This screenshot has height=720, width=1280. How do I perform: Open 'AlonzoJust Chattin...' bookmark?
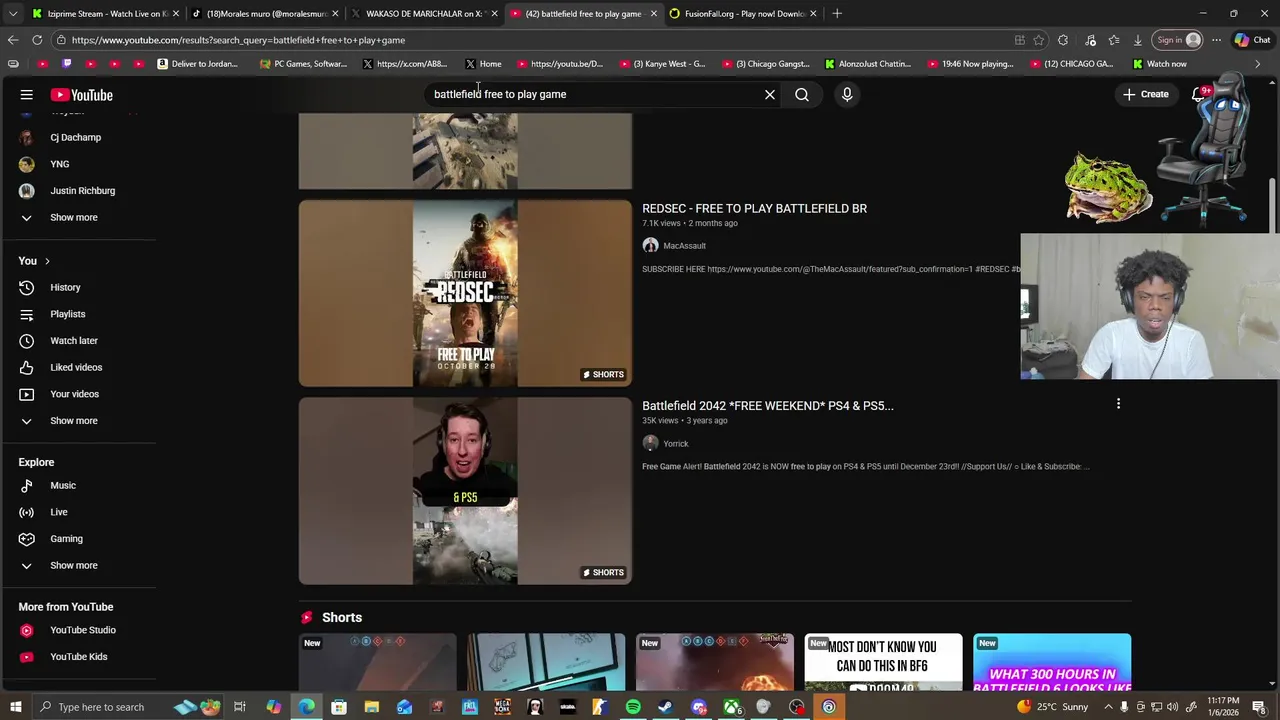click(x=867, y=64)
